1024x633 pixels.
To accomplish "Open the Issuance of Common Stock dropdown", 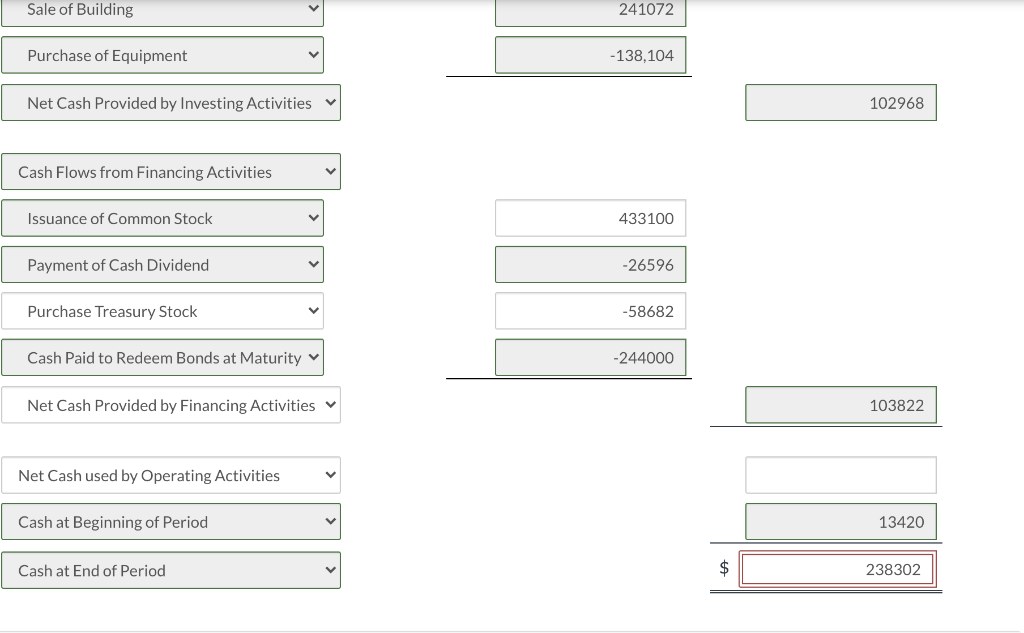I will (163, 218).
